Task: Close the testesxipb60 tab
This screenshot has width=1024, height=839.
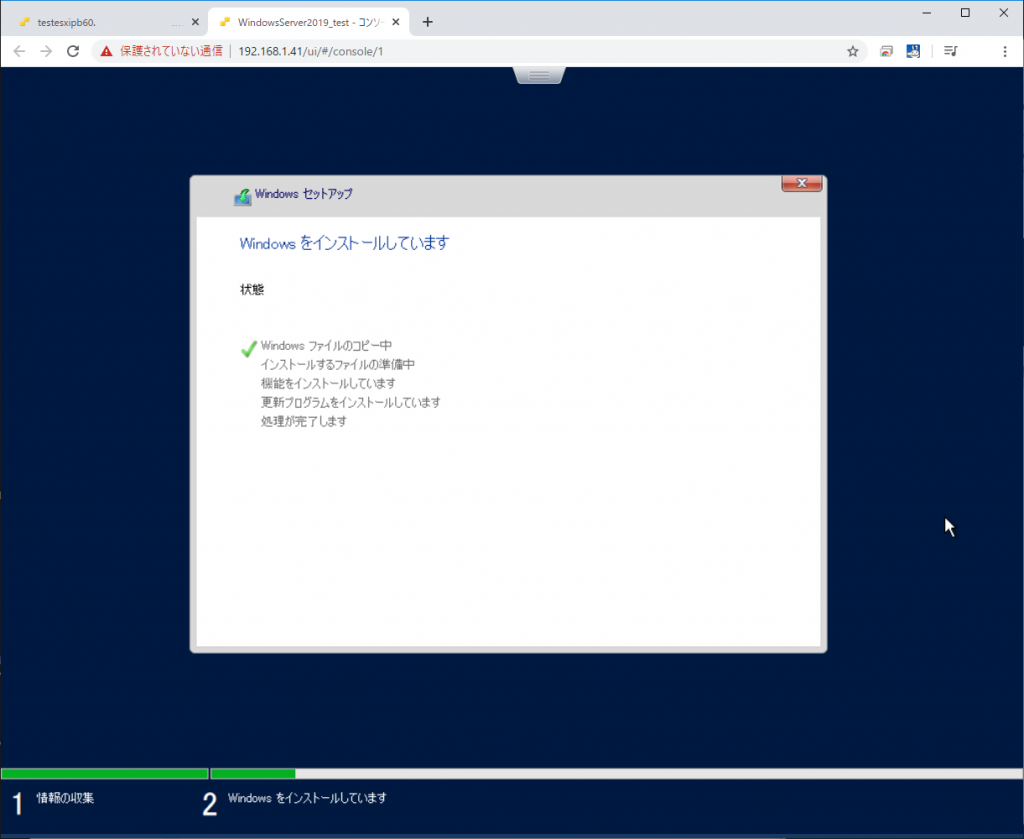Action: 195,22
